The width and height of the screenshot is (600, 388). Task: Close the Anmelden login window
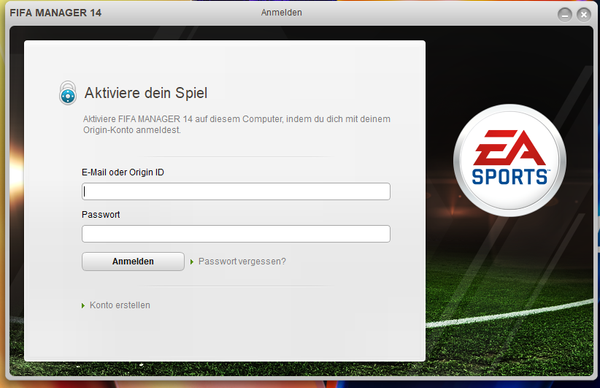[x=584, y=15]
